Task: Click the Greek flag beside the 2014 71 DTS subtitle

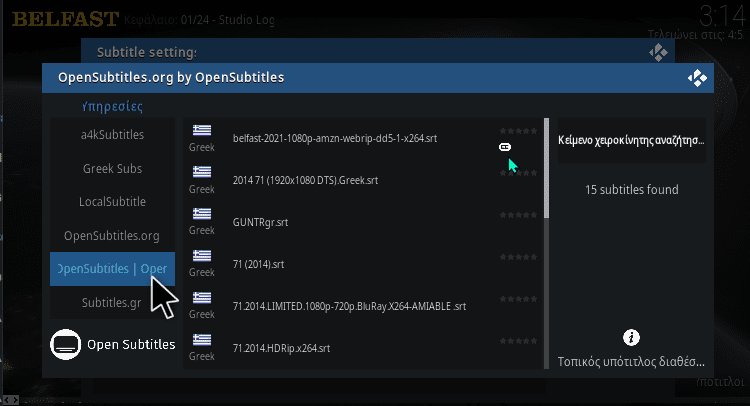Action: [x=202, y=172]
